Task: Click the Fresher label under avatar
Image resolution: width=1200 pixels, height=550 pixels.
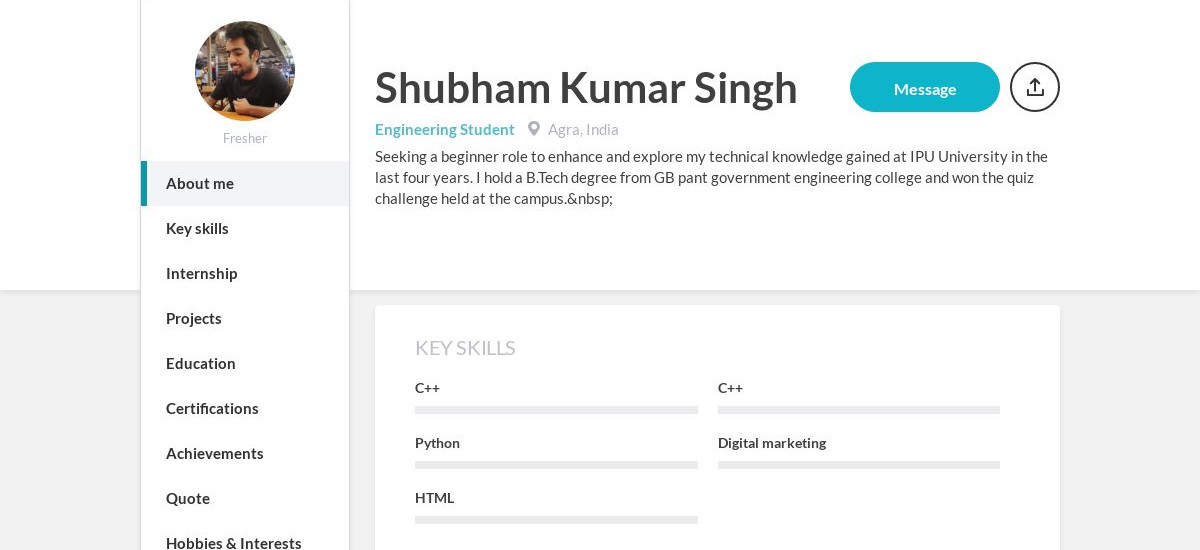Action: [x=245, y=138]
